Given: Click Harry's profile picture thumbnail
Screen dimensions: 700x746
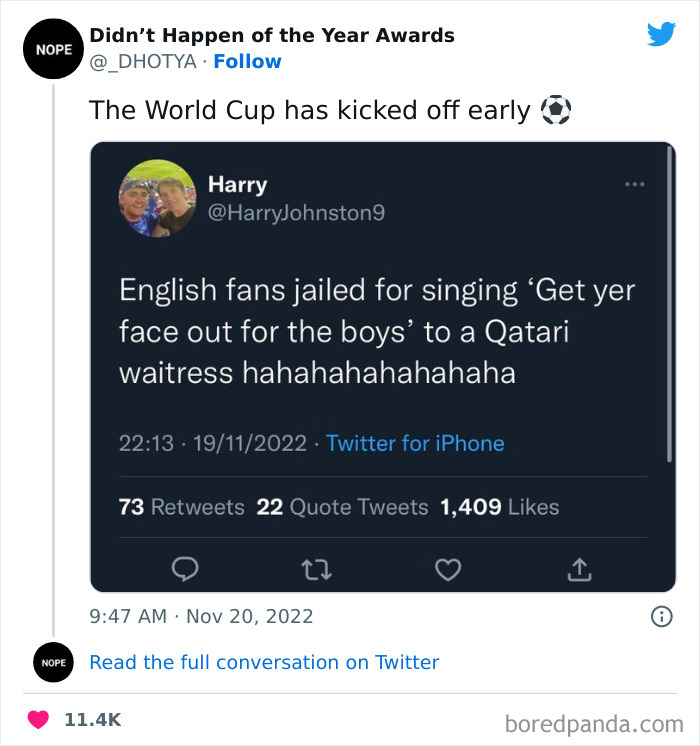Looking at the screenshot, I should click(157, 197).
